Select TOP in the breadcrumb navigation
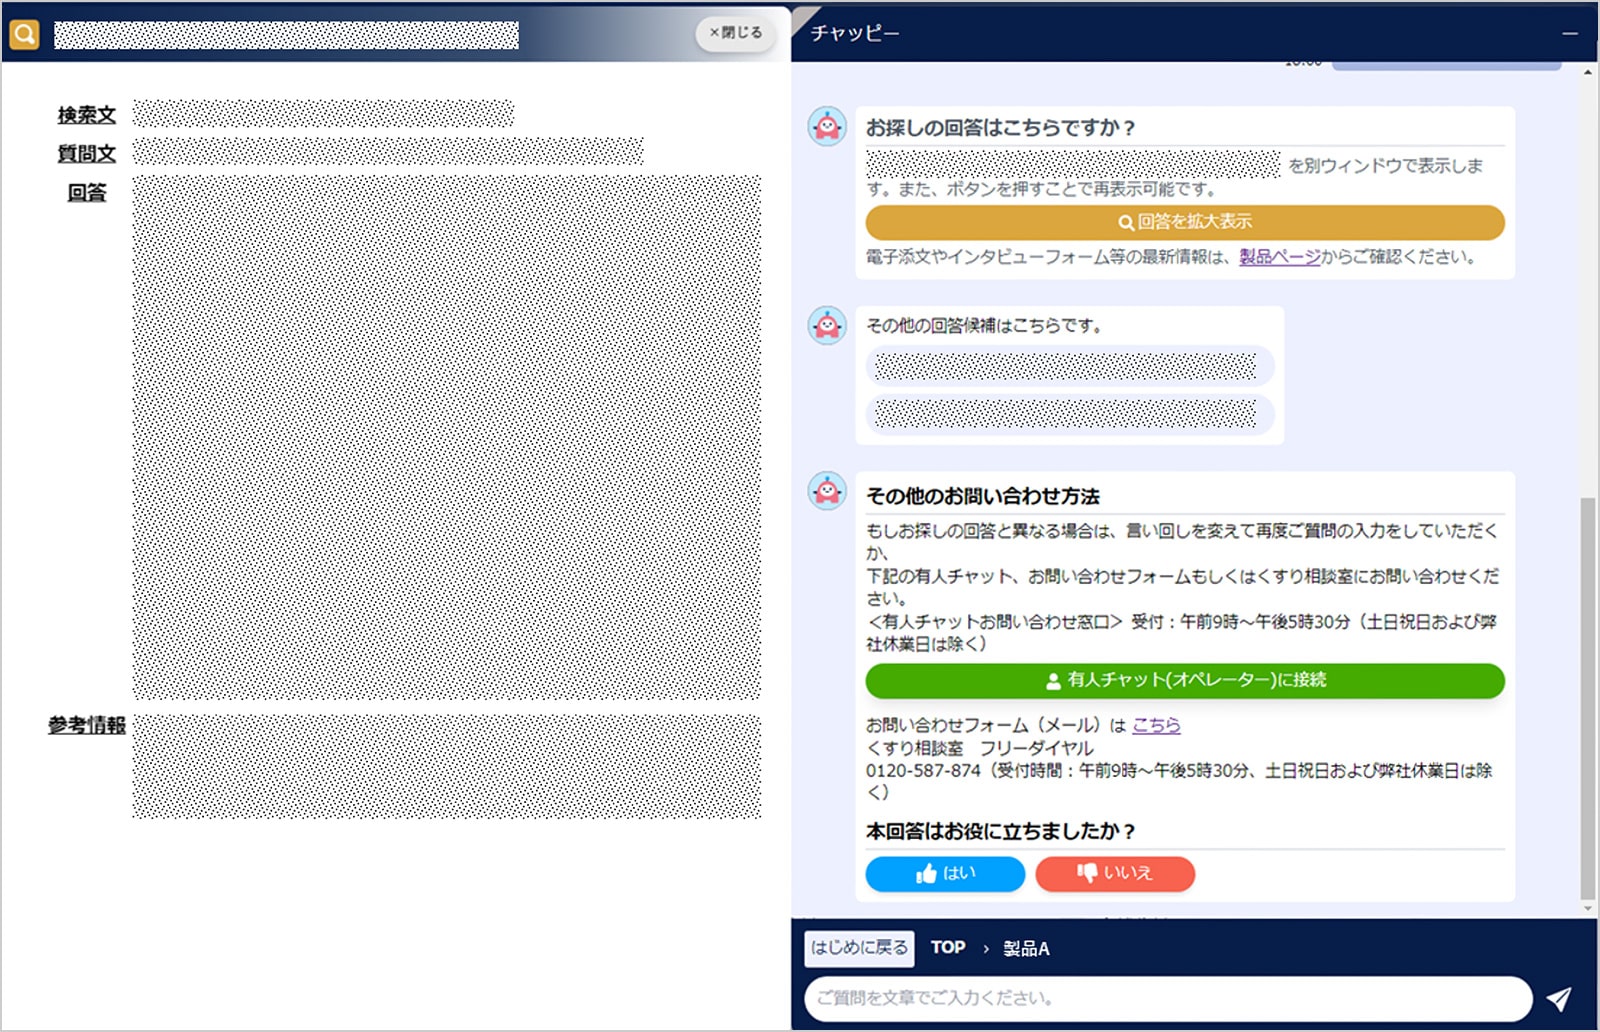The image size is (1600, 1032). [x=947, y=948]
